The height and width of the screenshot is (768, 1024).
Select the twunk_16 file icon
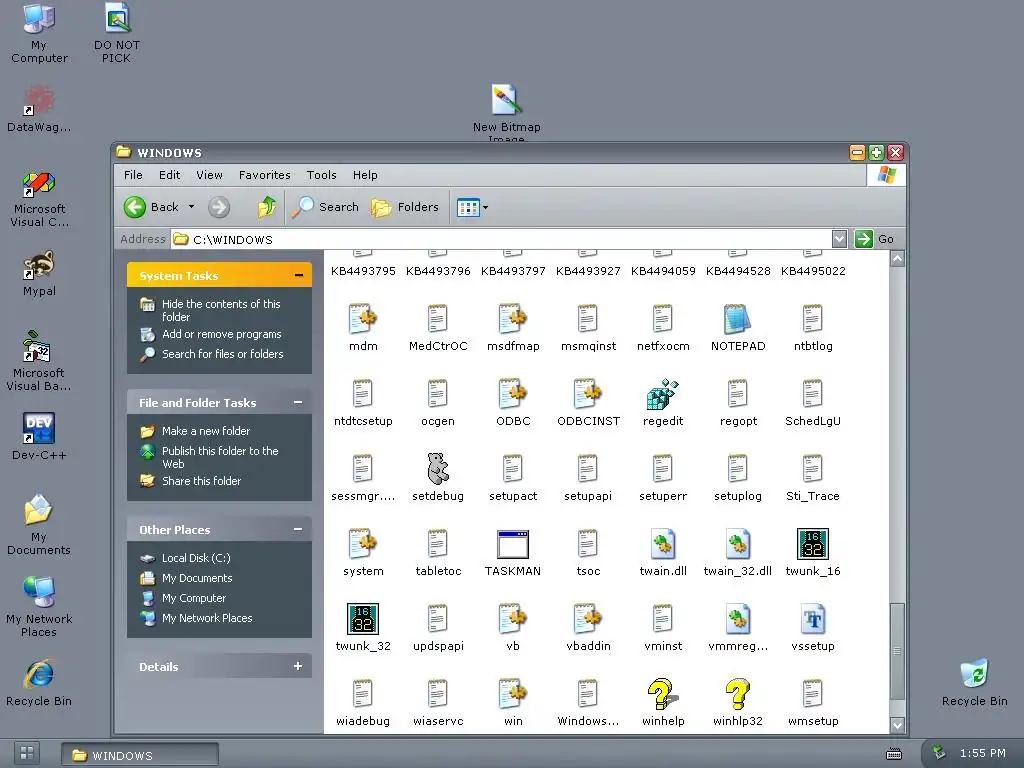[x=813, y=545]
